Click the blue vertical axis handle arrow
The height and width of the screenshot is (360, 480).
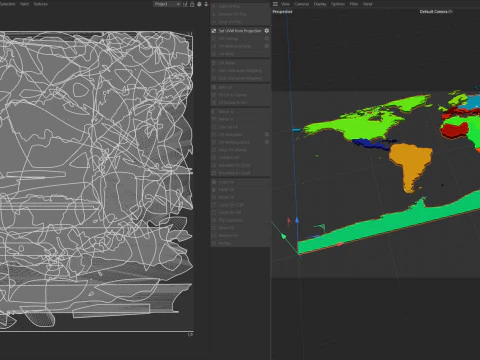pyautogui.click(x=297, y=220)
